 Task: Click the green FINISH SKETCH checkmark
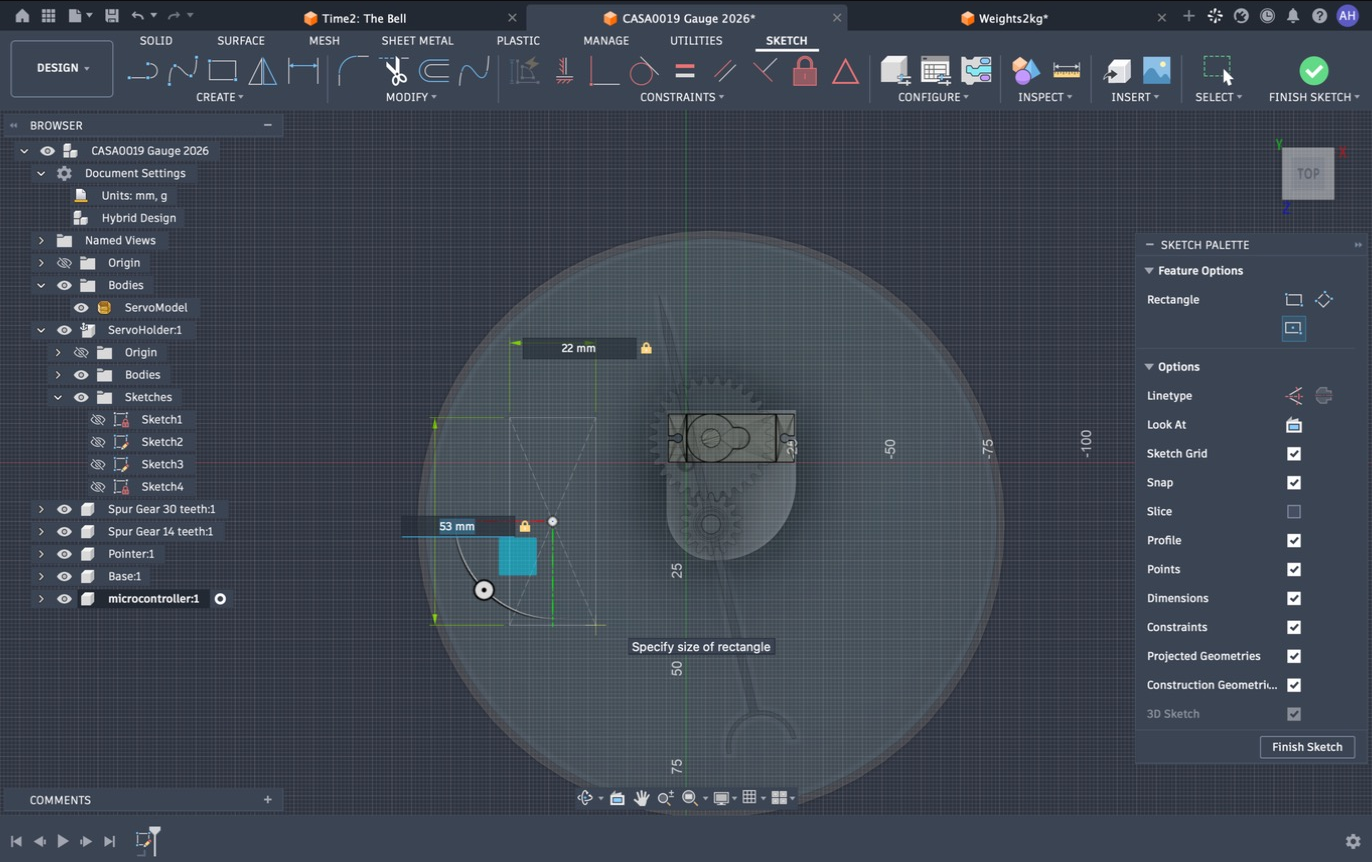[1313, 70]
